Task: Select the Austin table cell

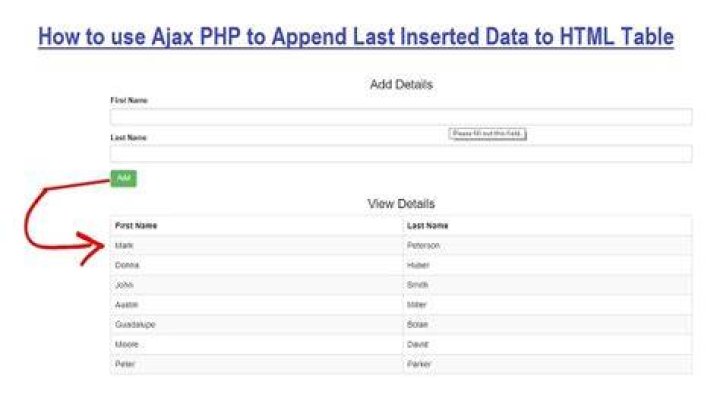Action: pos(256,305)
